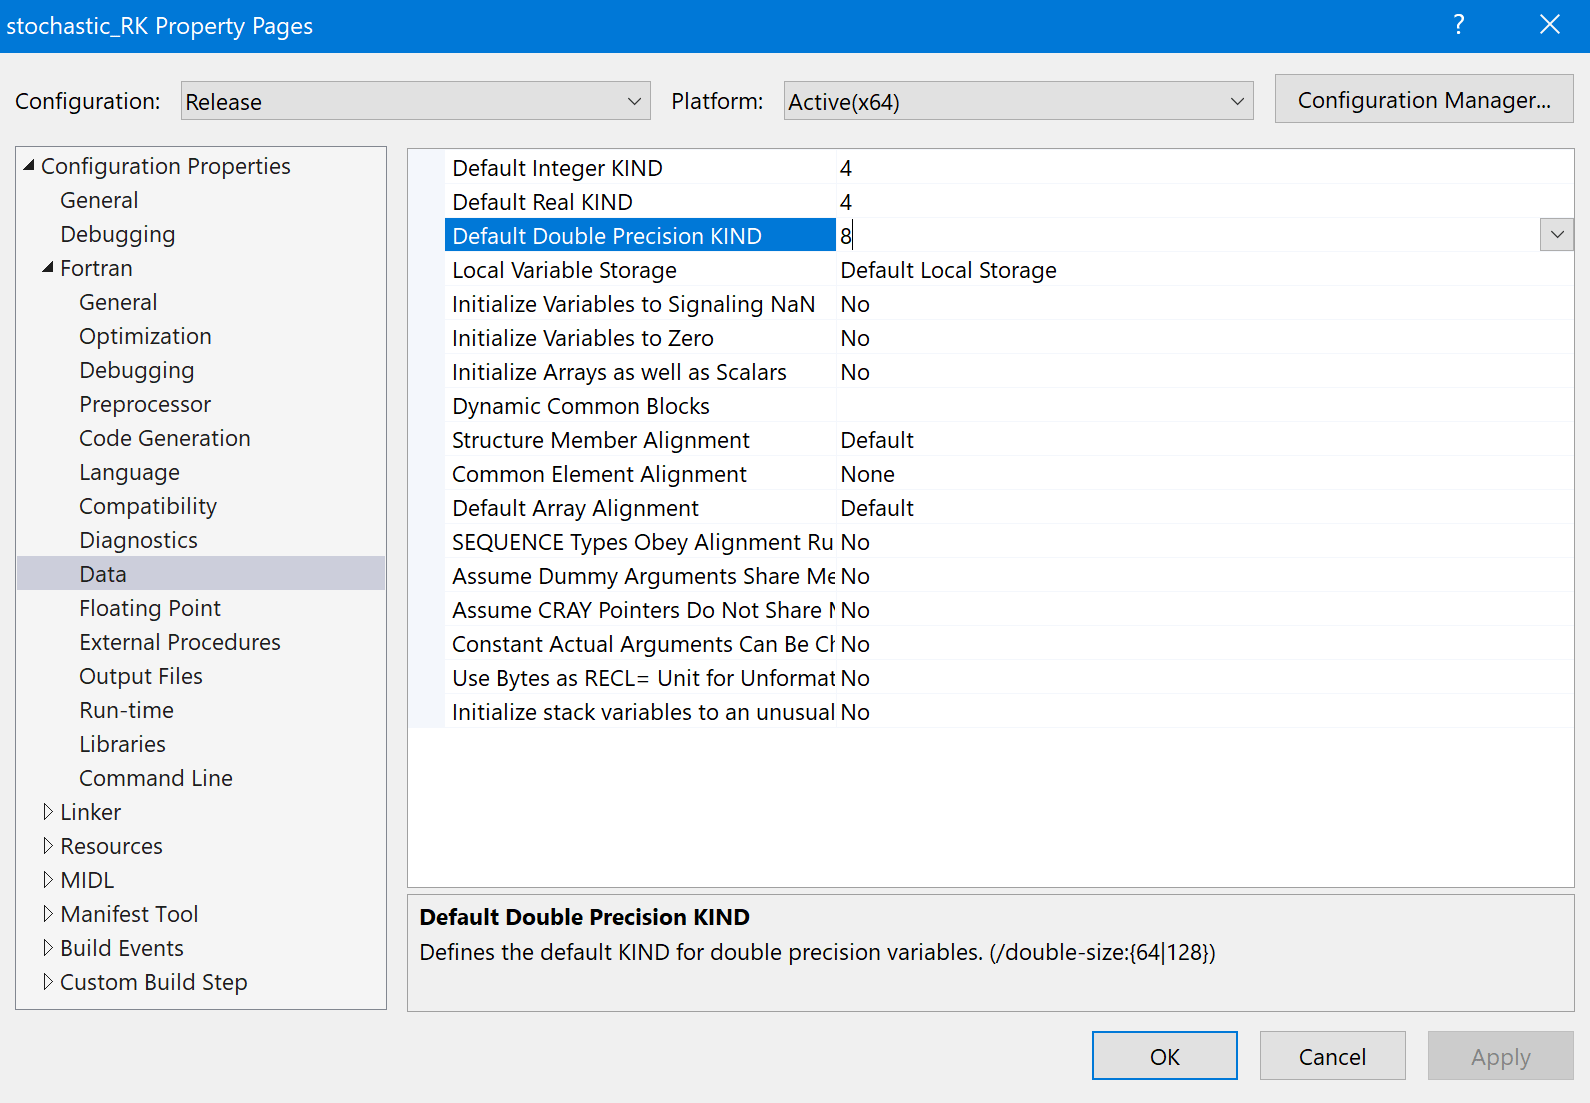Expand the Resources tree node

click(48, 845)
